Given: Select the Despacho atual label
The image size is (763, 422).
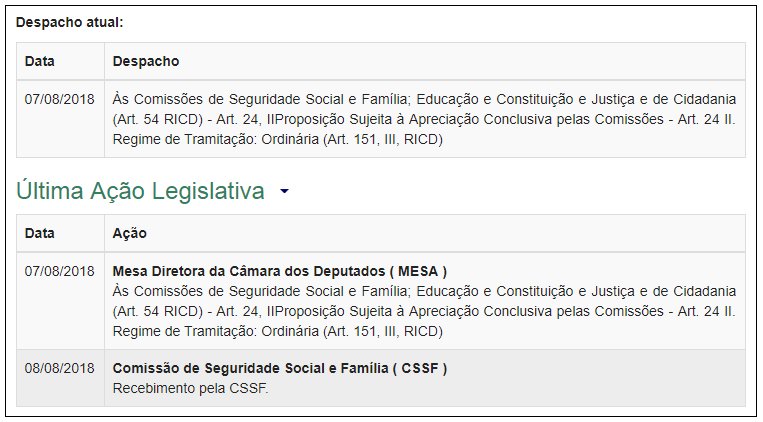Looking at the screenshot, I should (x=69, y=21).
